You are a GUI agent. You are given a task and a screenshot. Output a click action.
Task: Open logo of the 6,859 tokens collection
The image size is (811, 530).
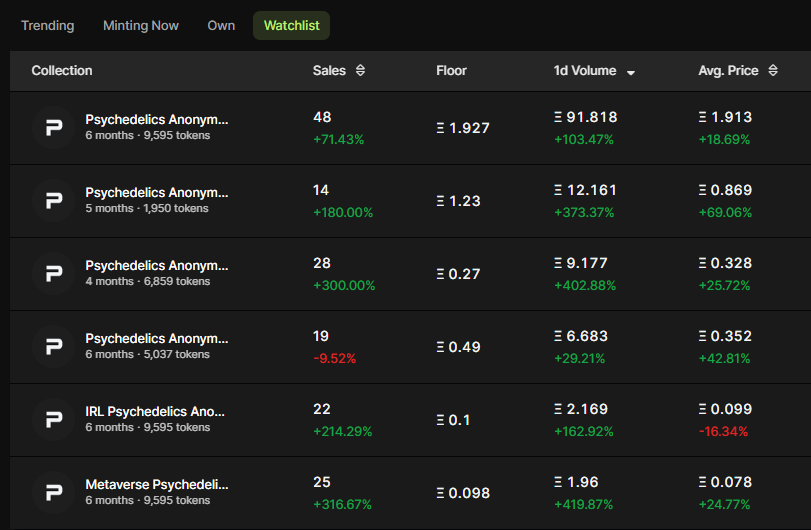[x=53, y=274]
